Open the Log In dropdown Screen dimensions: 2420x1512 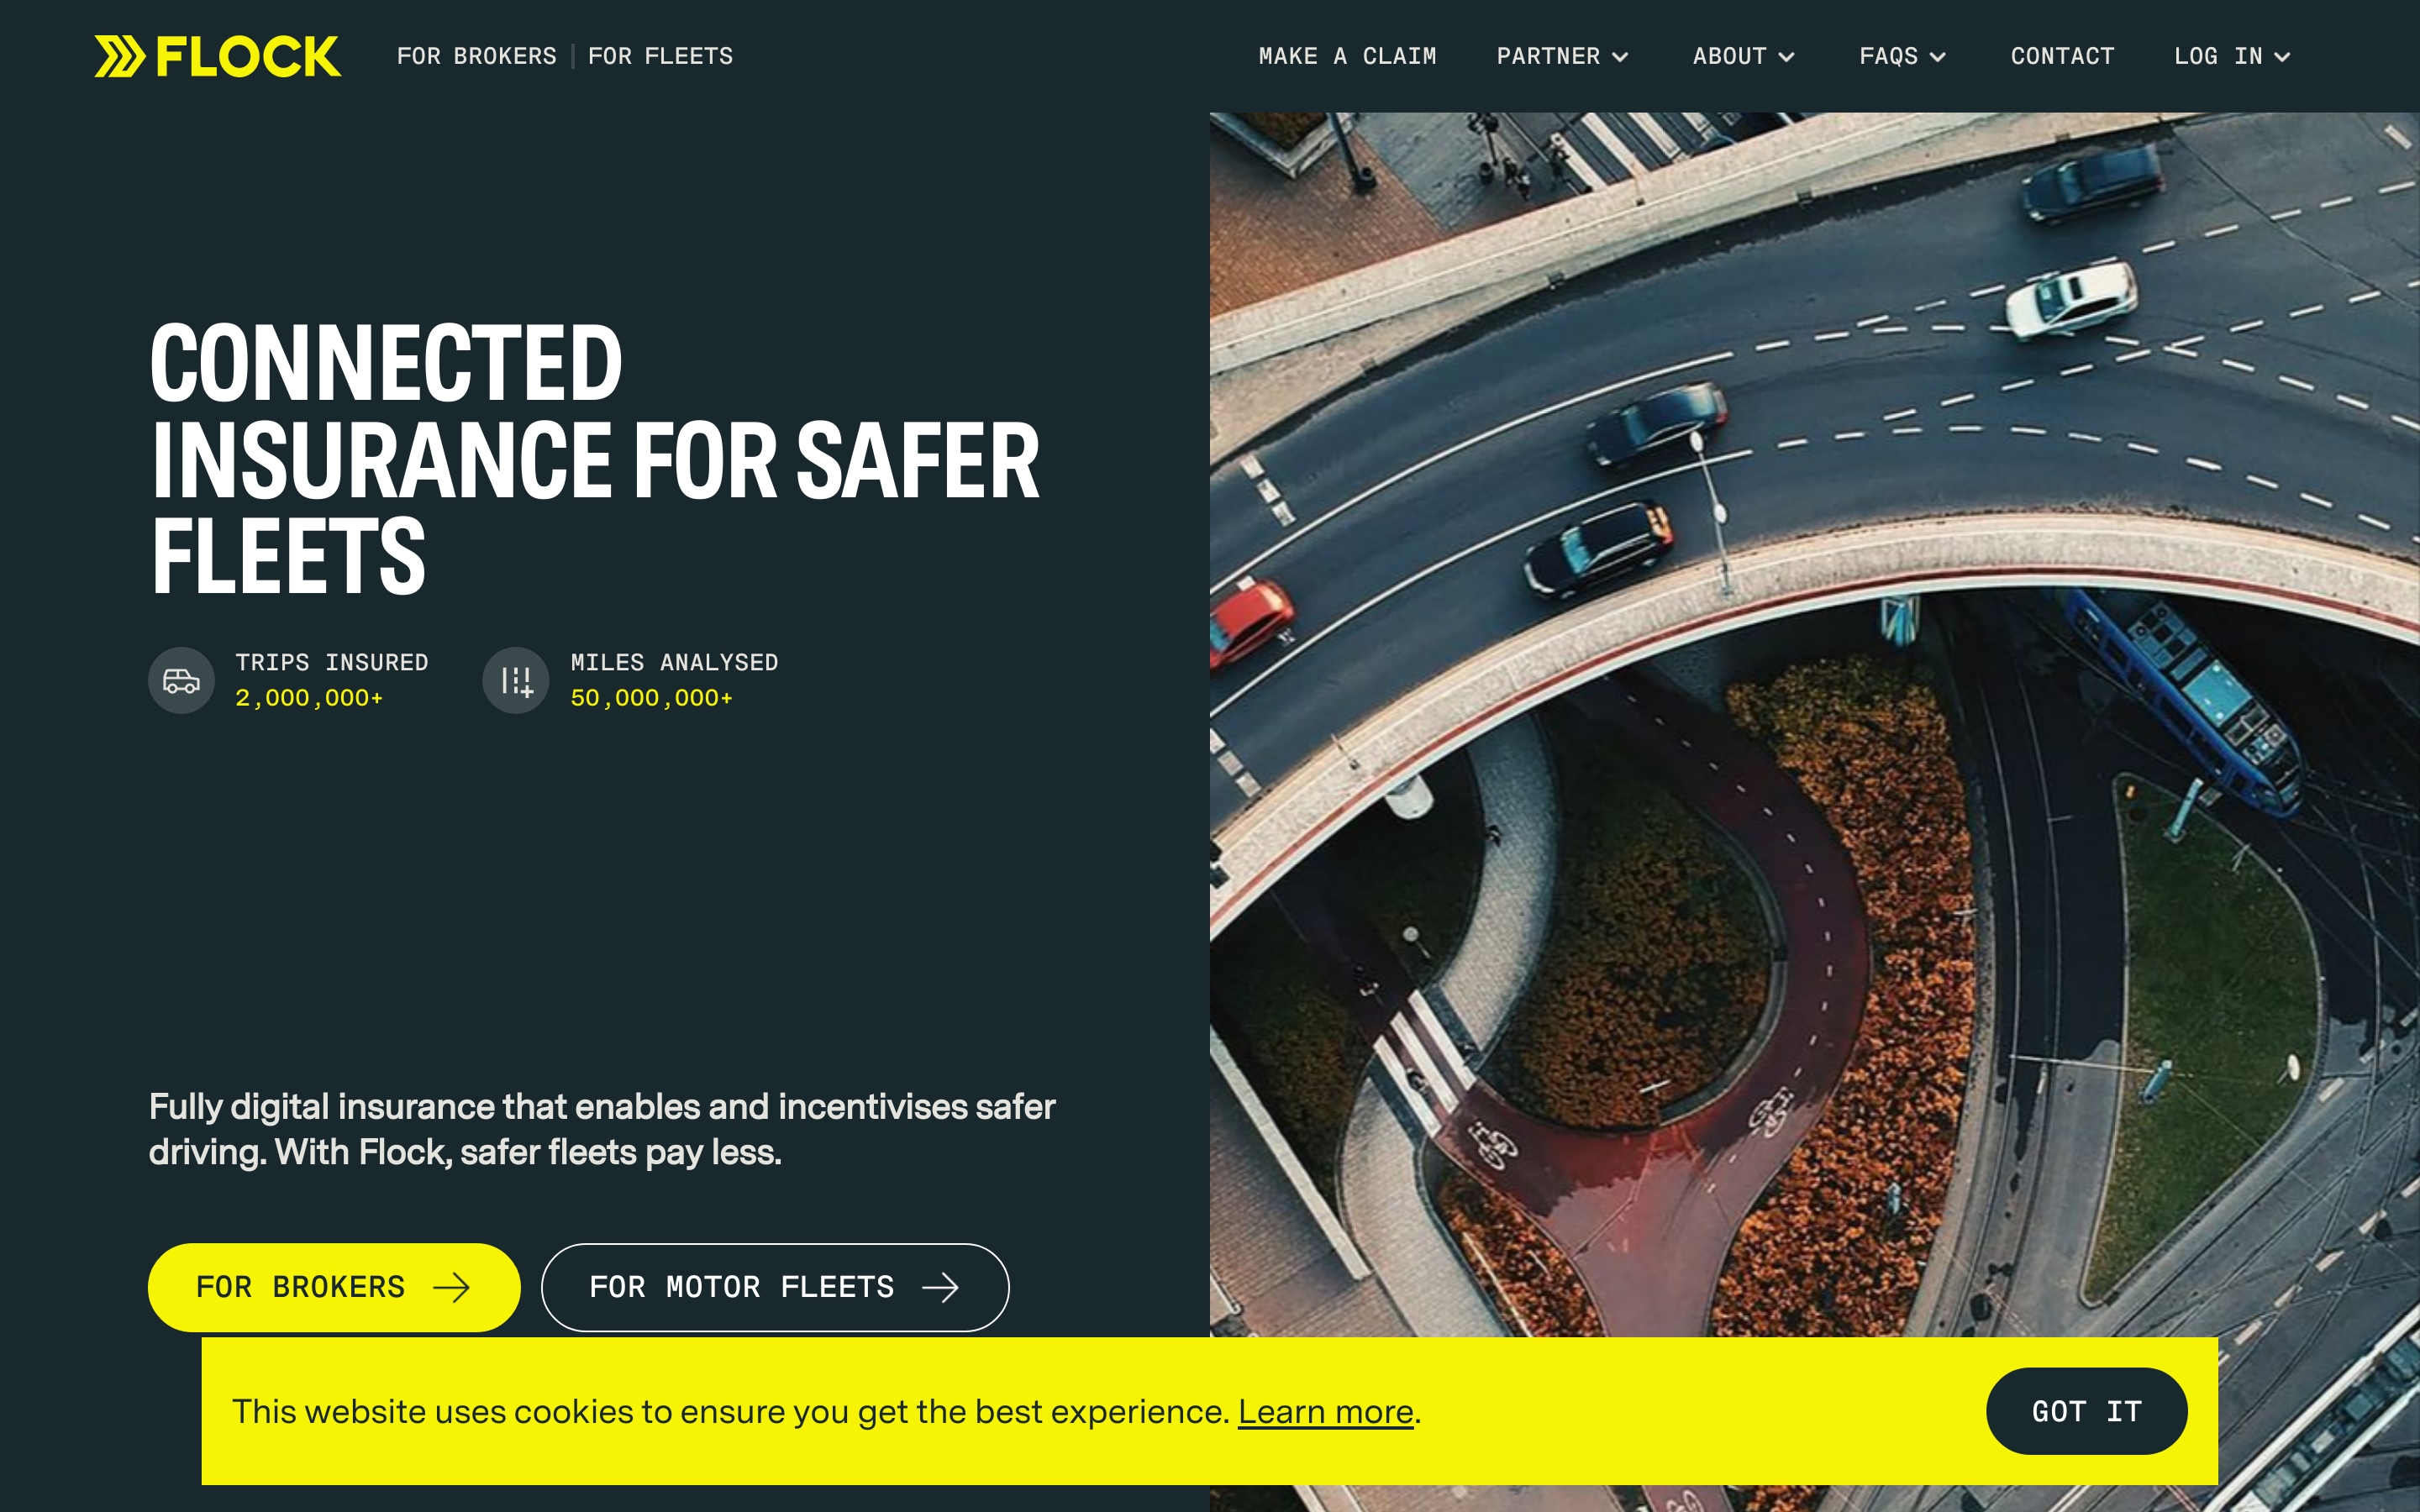(2231, 56)
